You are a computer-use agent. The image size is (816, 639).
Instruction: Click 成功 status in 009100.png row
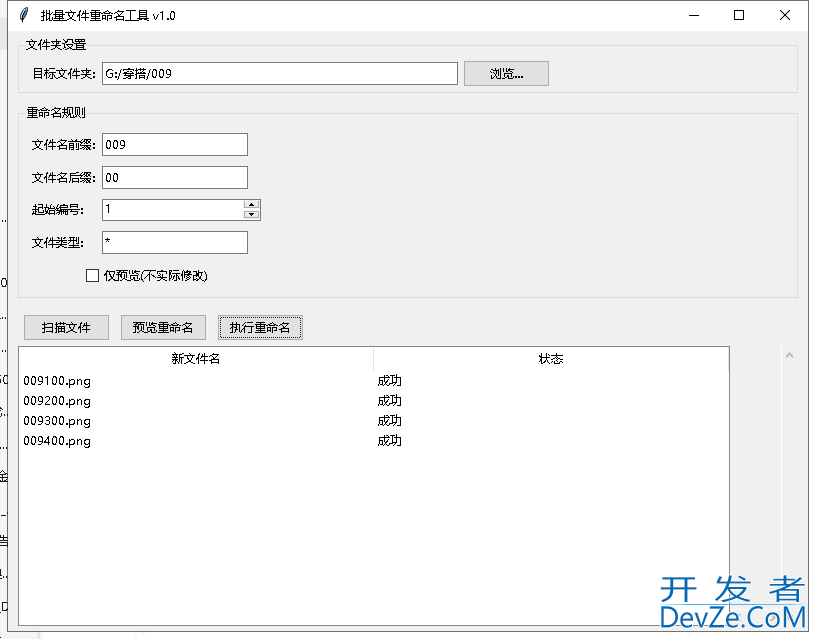389,381
